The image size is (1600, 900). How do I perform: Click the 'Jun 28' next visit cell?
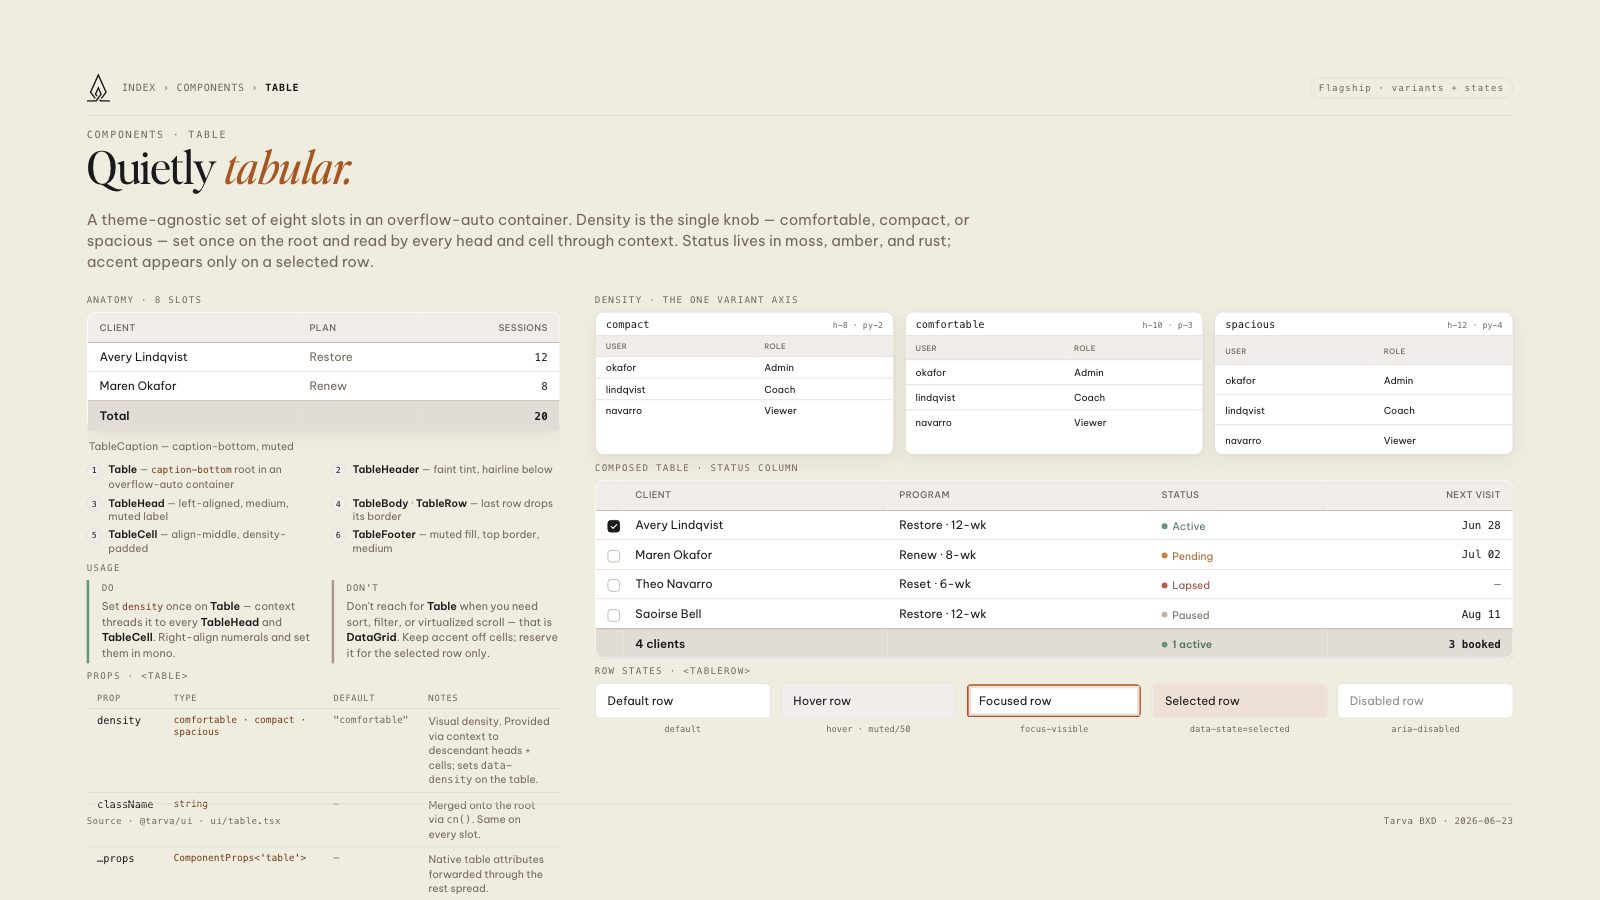coord(1481,525)
